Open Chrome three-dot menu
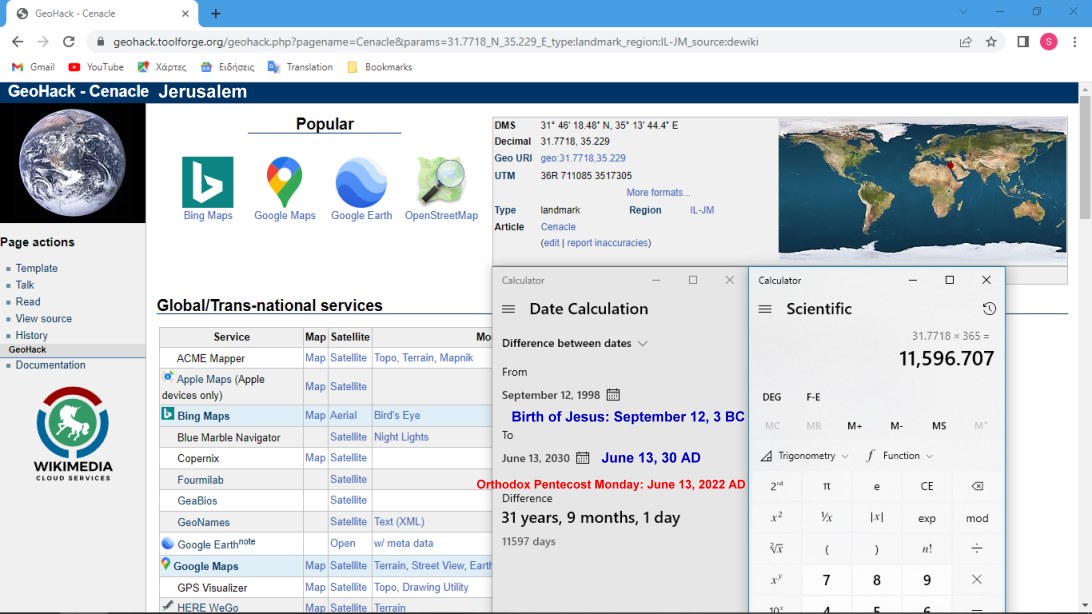The height and width of the screenshot is (614, 1092). tap(1075, 42)
